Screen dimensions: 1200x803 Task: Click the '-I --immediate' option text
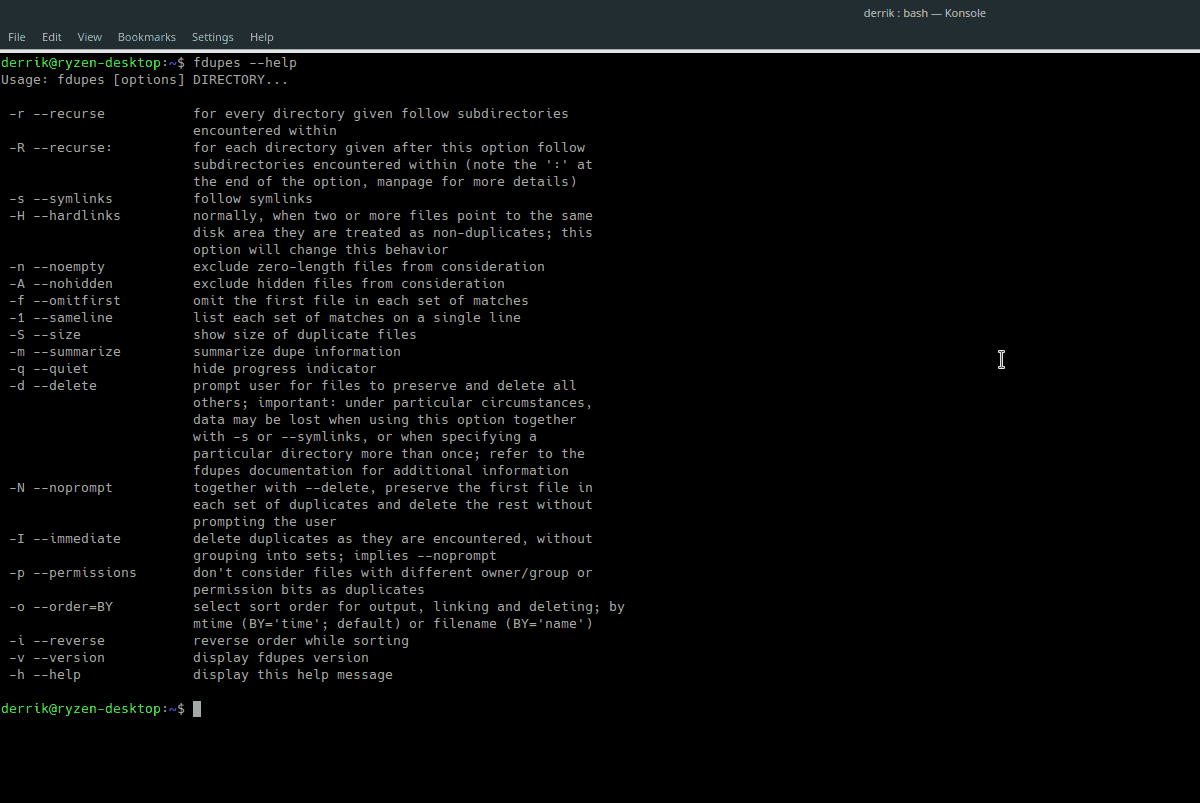pyautogui.click(x=65, y=539)
